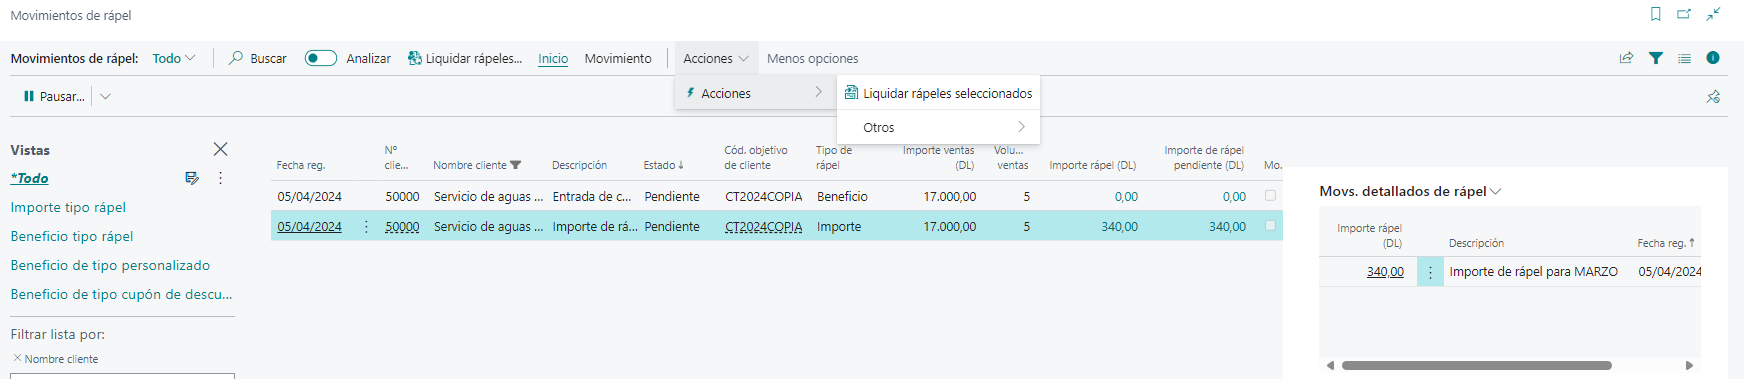Click the bookmark icon in title bar
Image resolution: width=1744 pixels, height=379 pixels.
1656,14
